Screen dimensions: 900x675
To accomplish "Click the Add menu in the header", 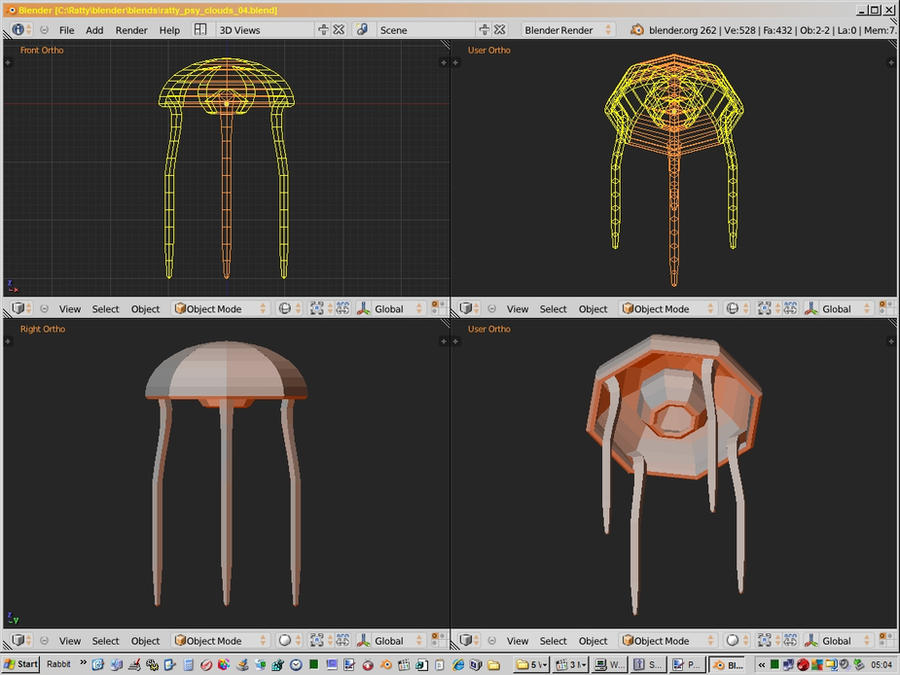I will click(x=94, y=30).
